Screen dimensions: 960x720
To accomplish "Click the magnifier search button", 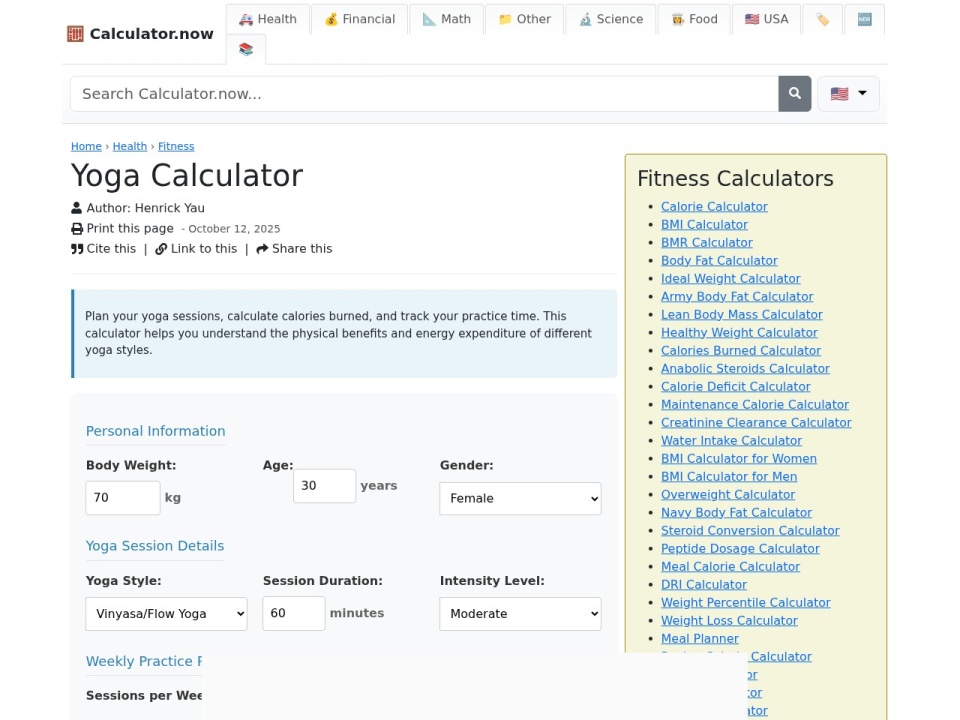I will (x=795, y=94).
